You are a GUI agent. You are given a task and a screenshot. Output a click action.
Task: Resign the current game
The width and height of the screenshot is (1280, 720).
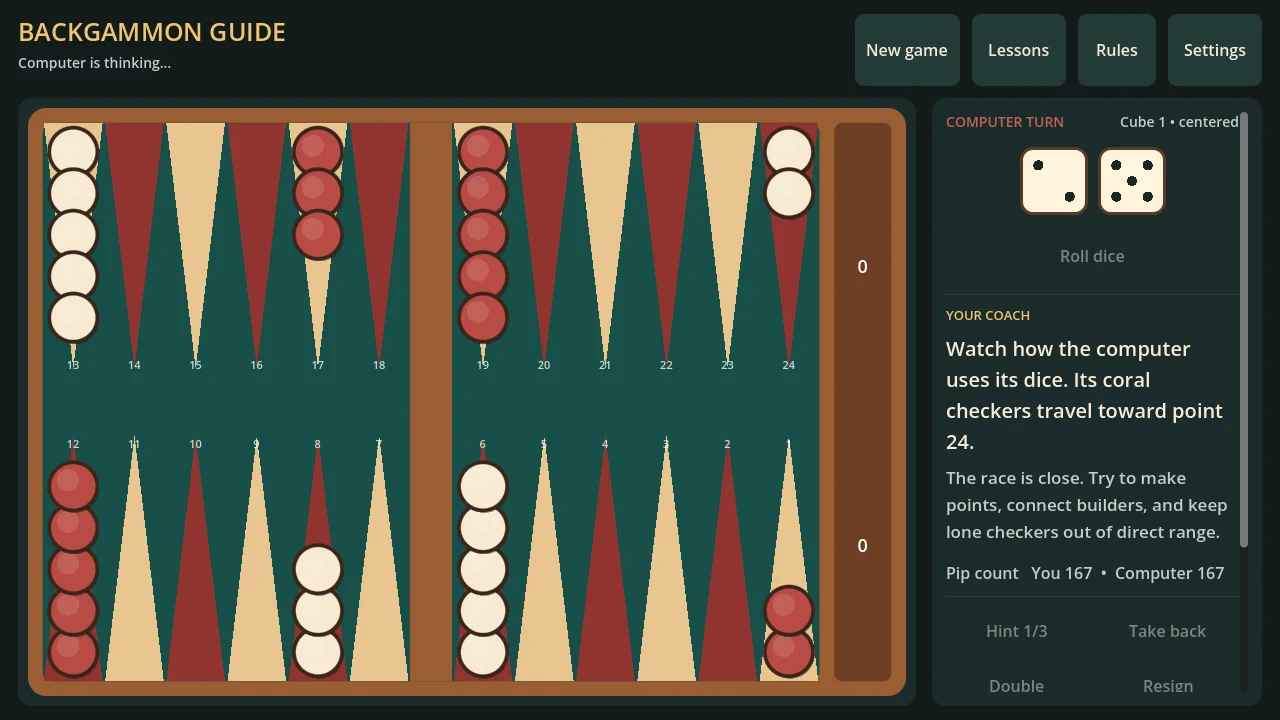pyautogui.click(x=1167, y=686)
